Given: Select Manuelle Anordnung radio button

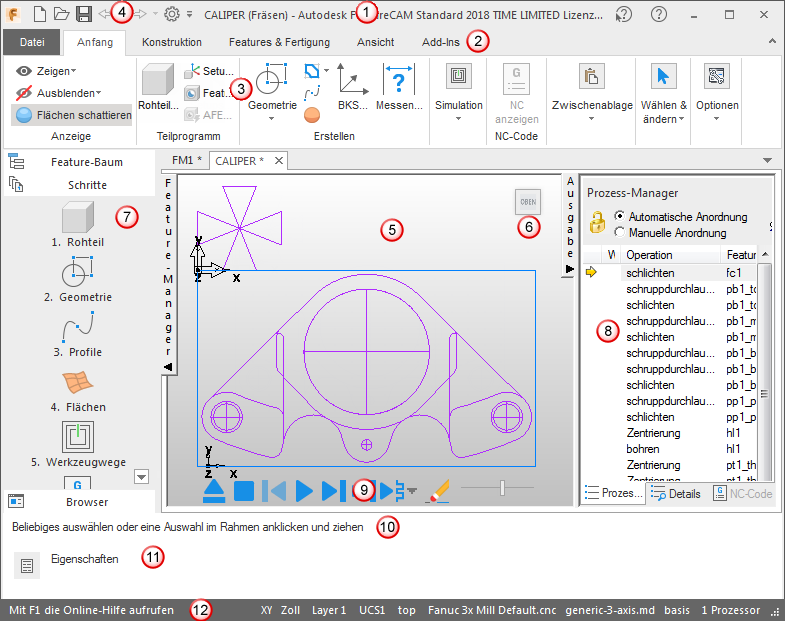Looking at the screenshot, I should coord(619,232).
